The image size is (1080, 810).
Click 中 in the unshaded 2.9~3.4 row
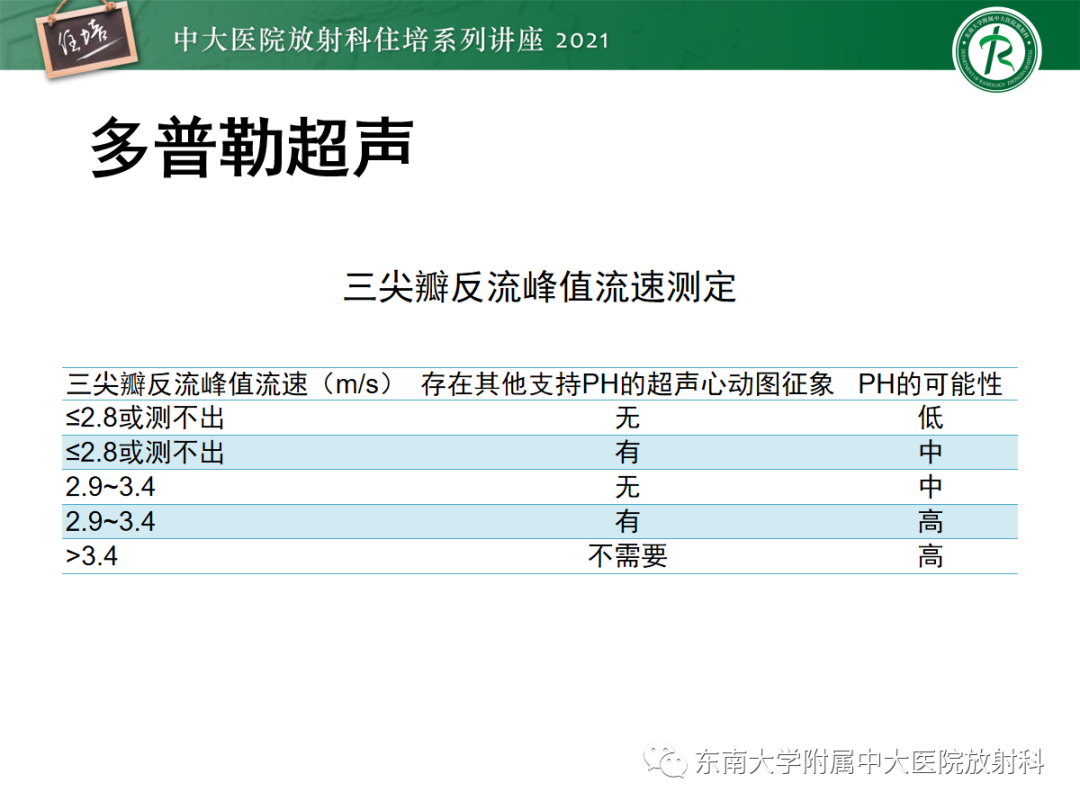[x=930, y=487]
